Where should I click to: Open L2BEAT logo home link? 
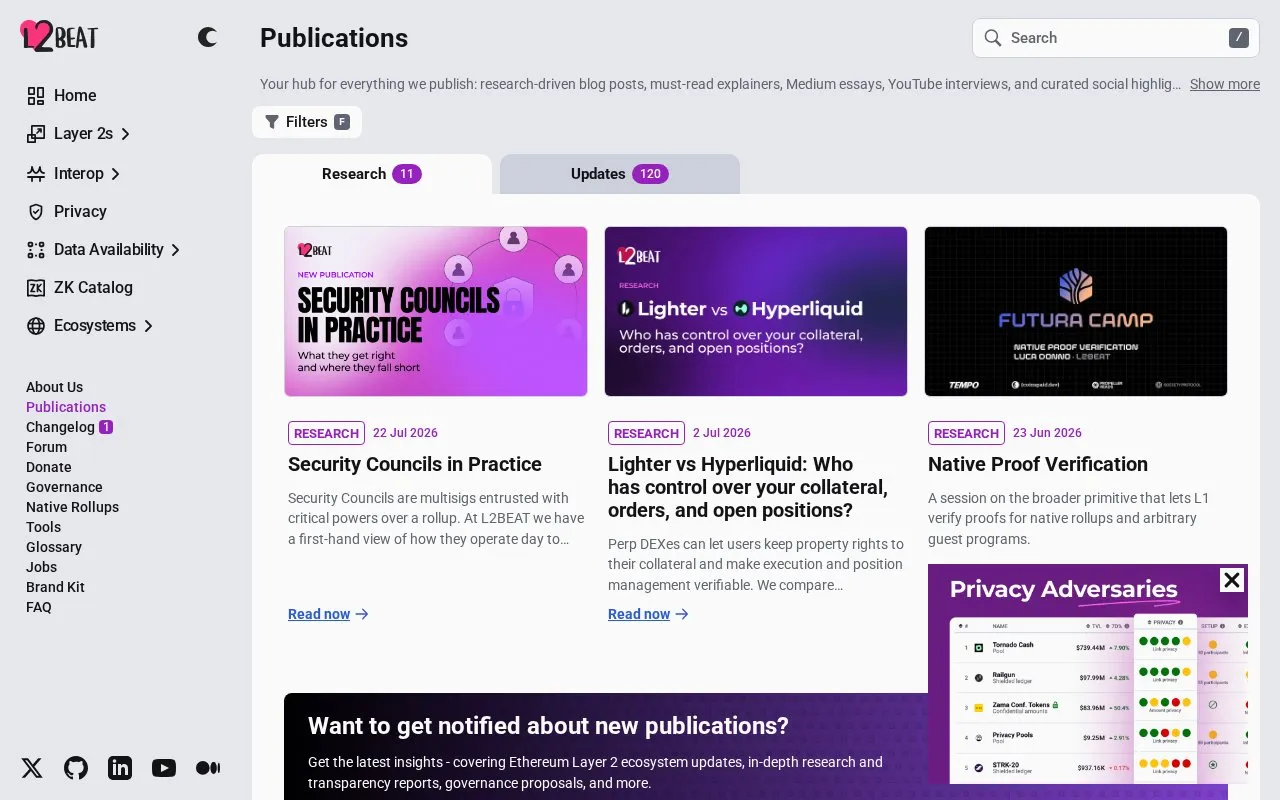pos(59,37)
